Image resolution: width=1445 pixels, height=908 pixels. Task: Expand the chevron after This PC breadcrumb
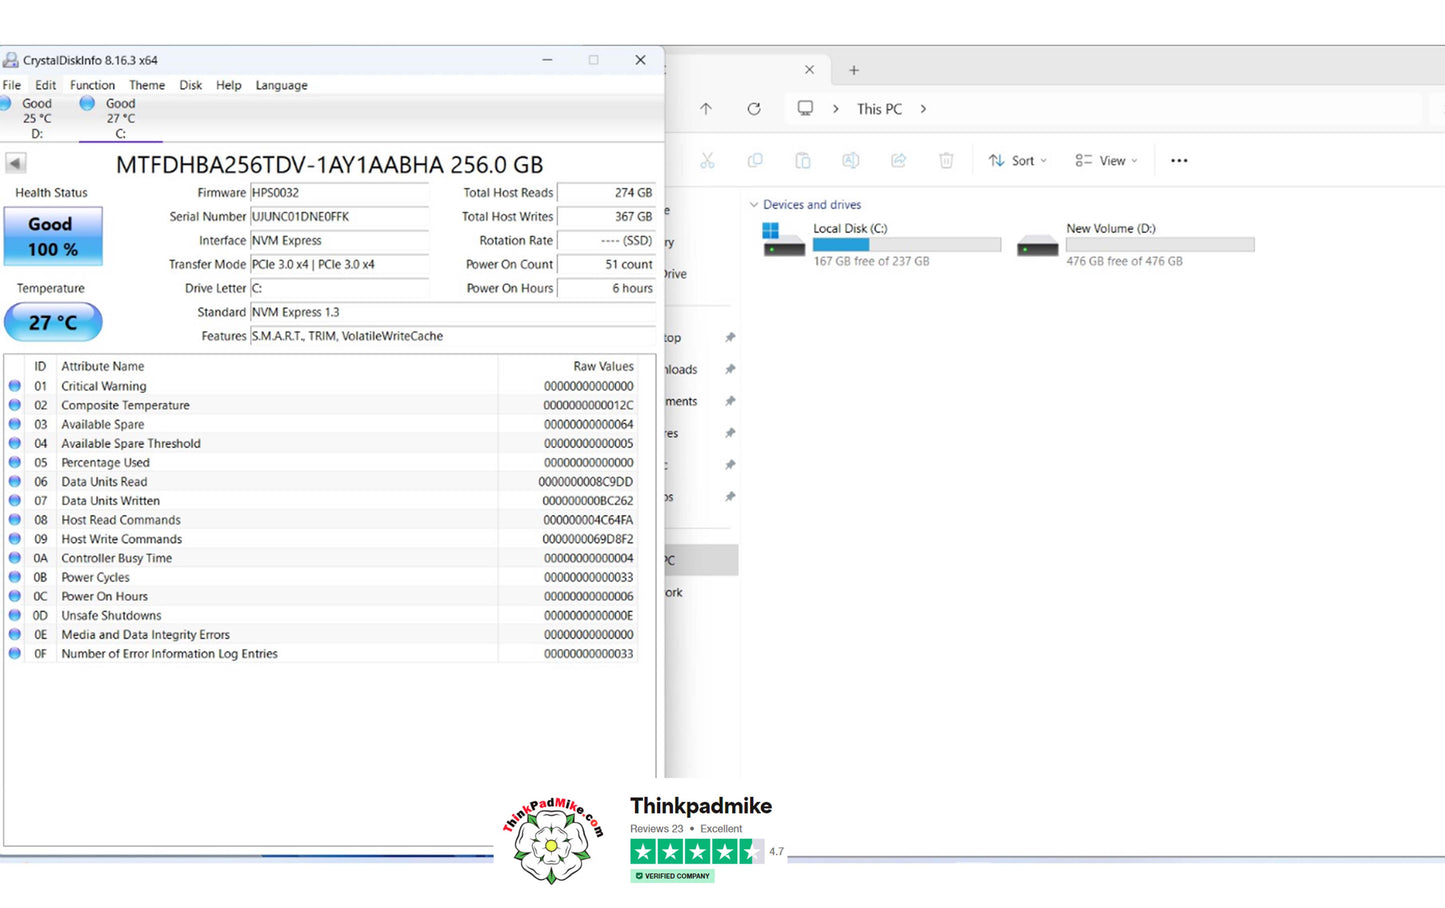coord(923,109)
